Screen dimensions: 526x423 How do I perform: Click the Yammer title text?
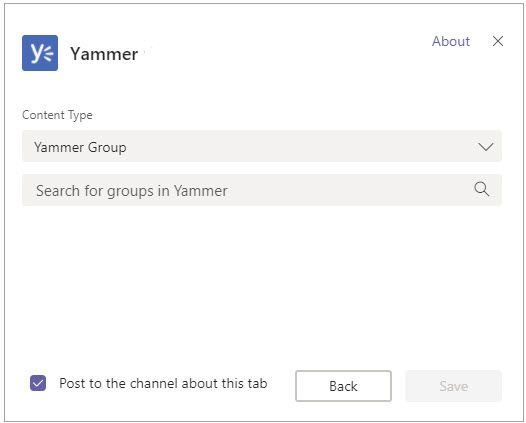[104, 54]
